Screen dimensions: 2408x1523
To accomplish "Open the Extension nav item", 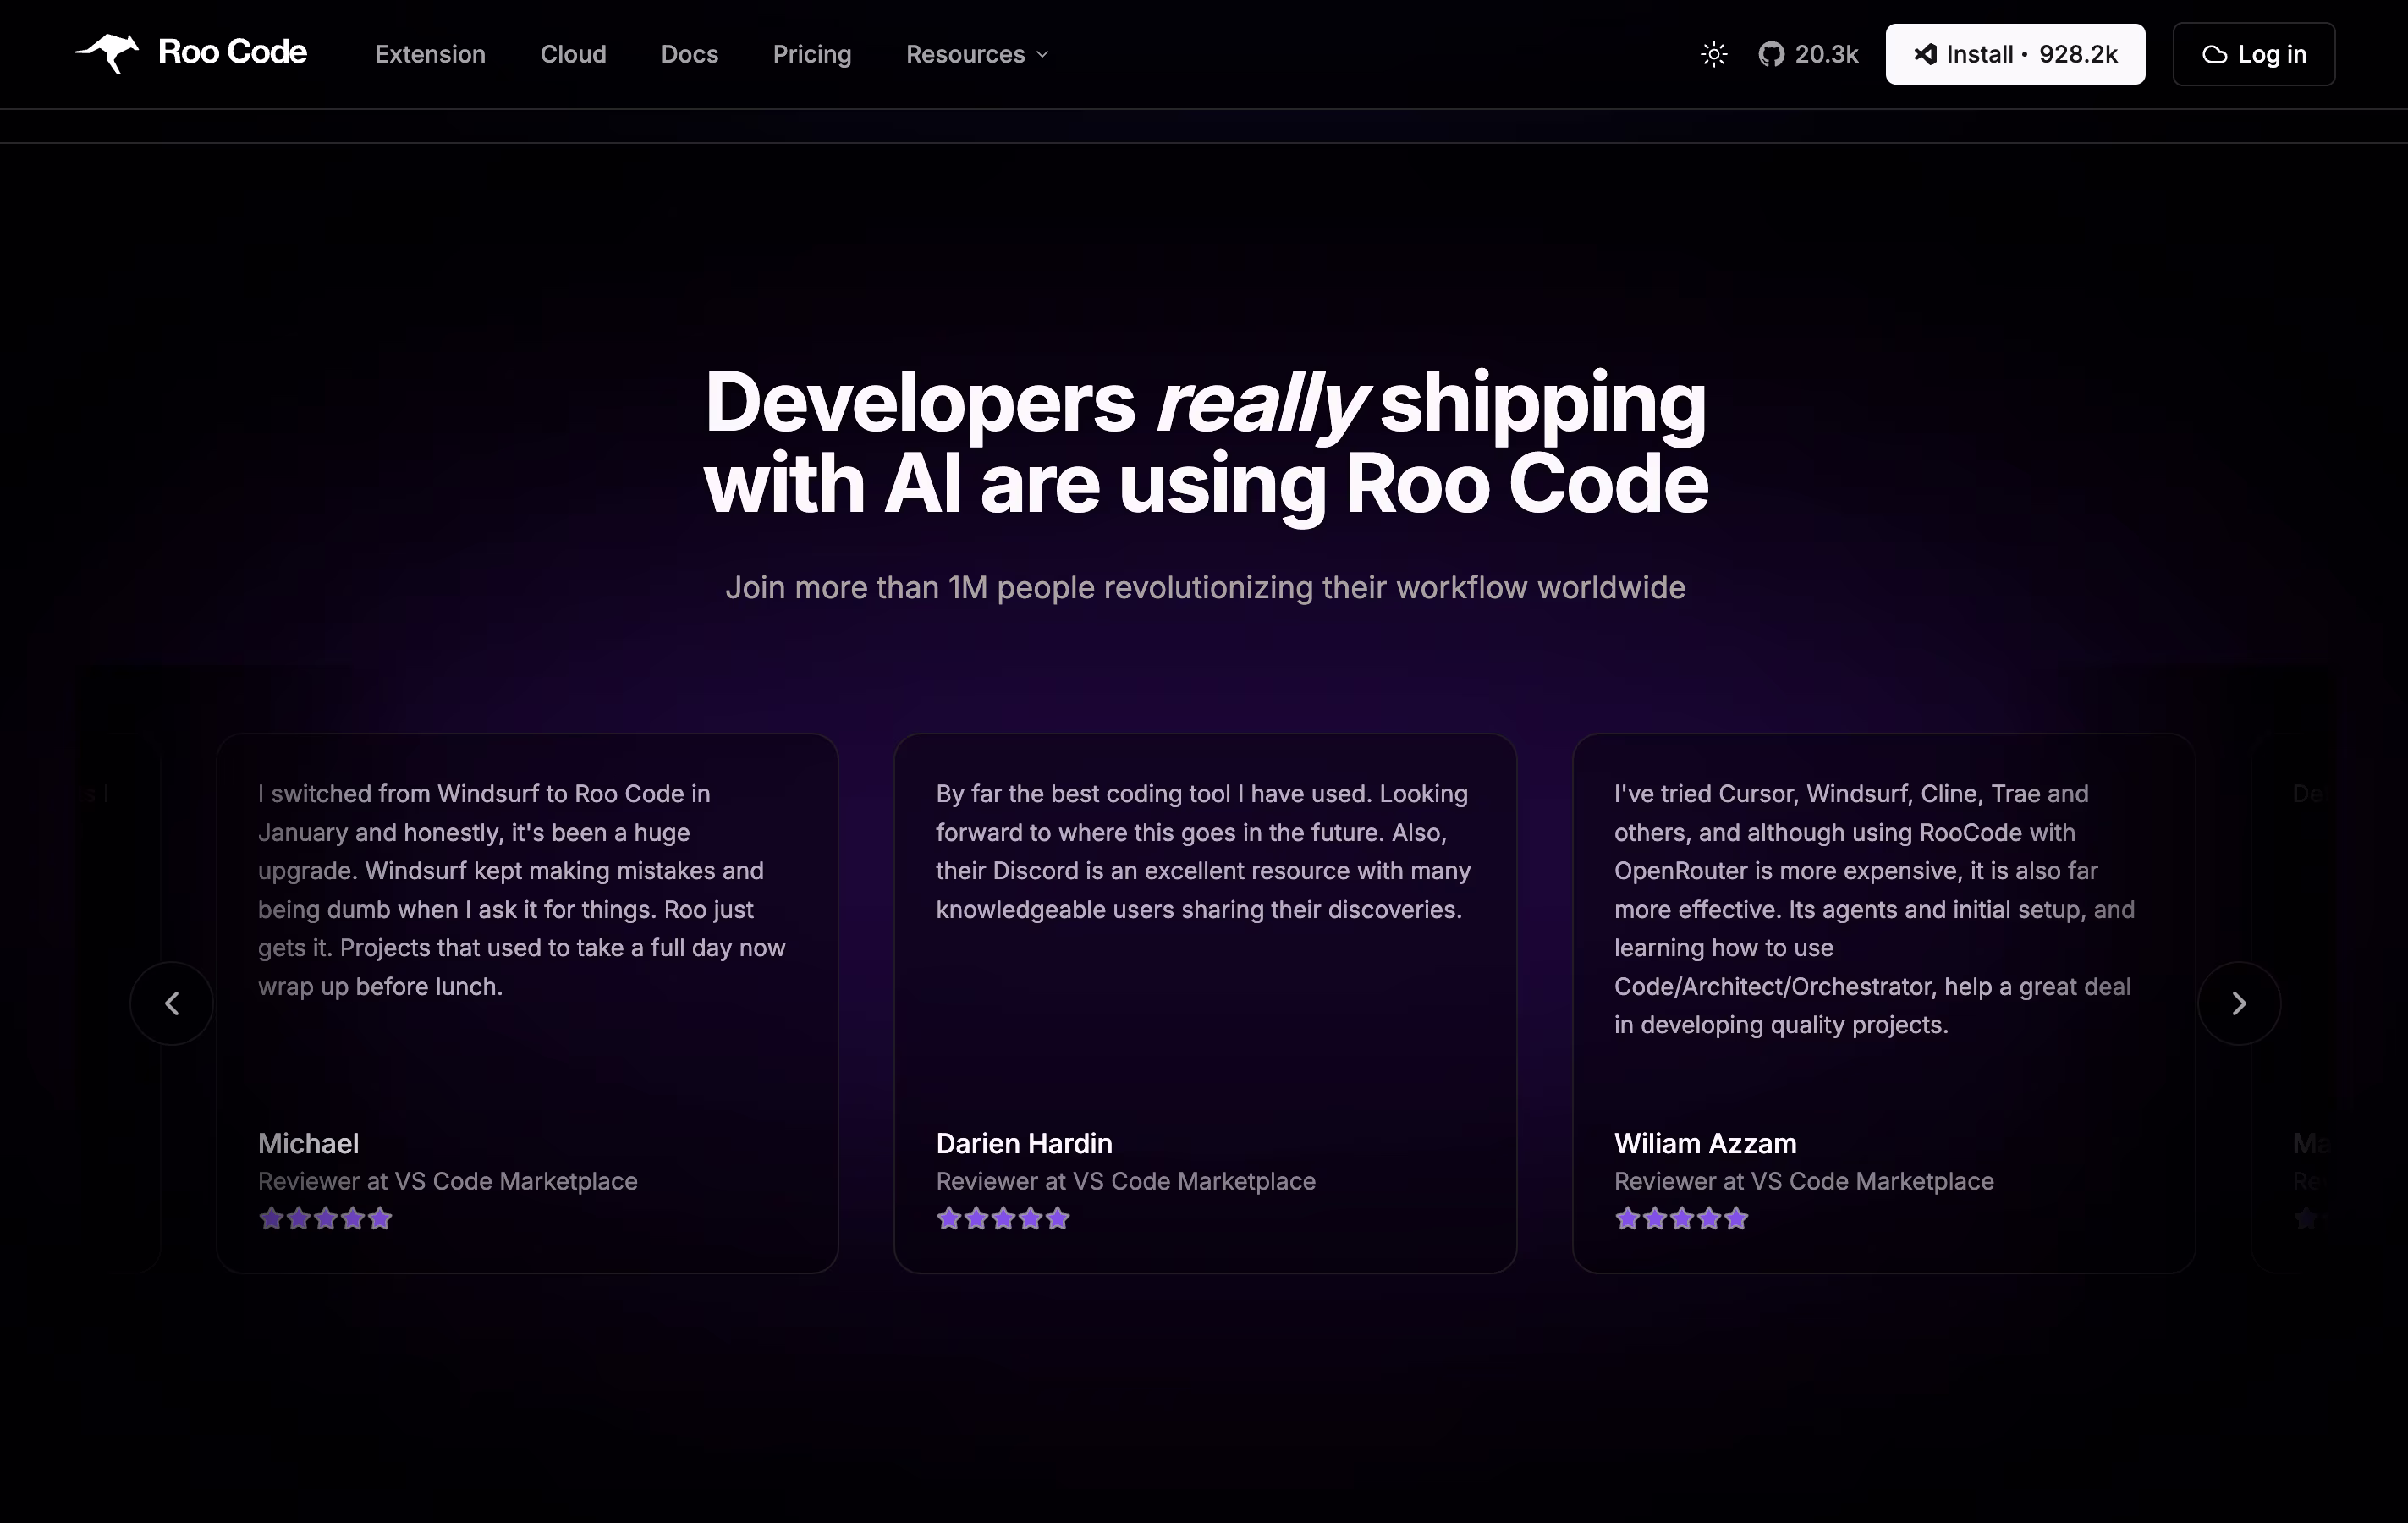I will click(x=430, y=54).
